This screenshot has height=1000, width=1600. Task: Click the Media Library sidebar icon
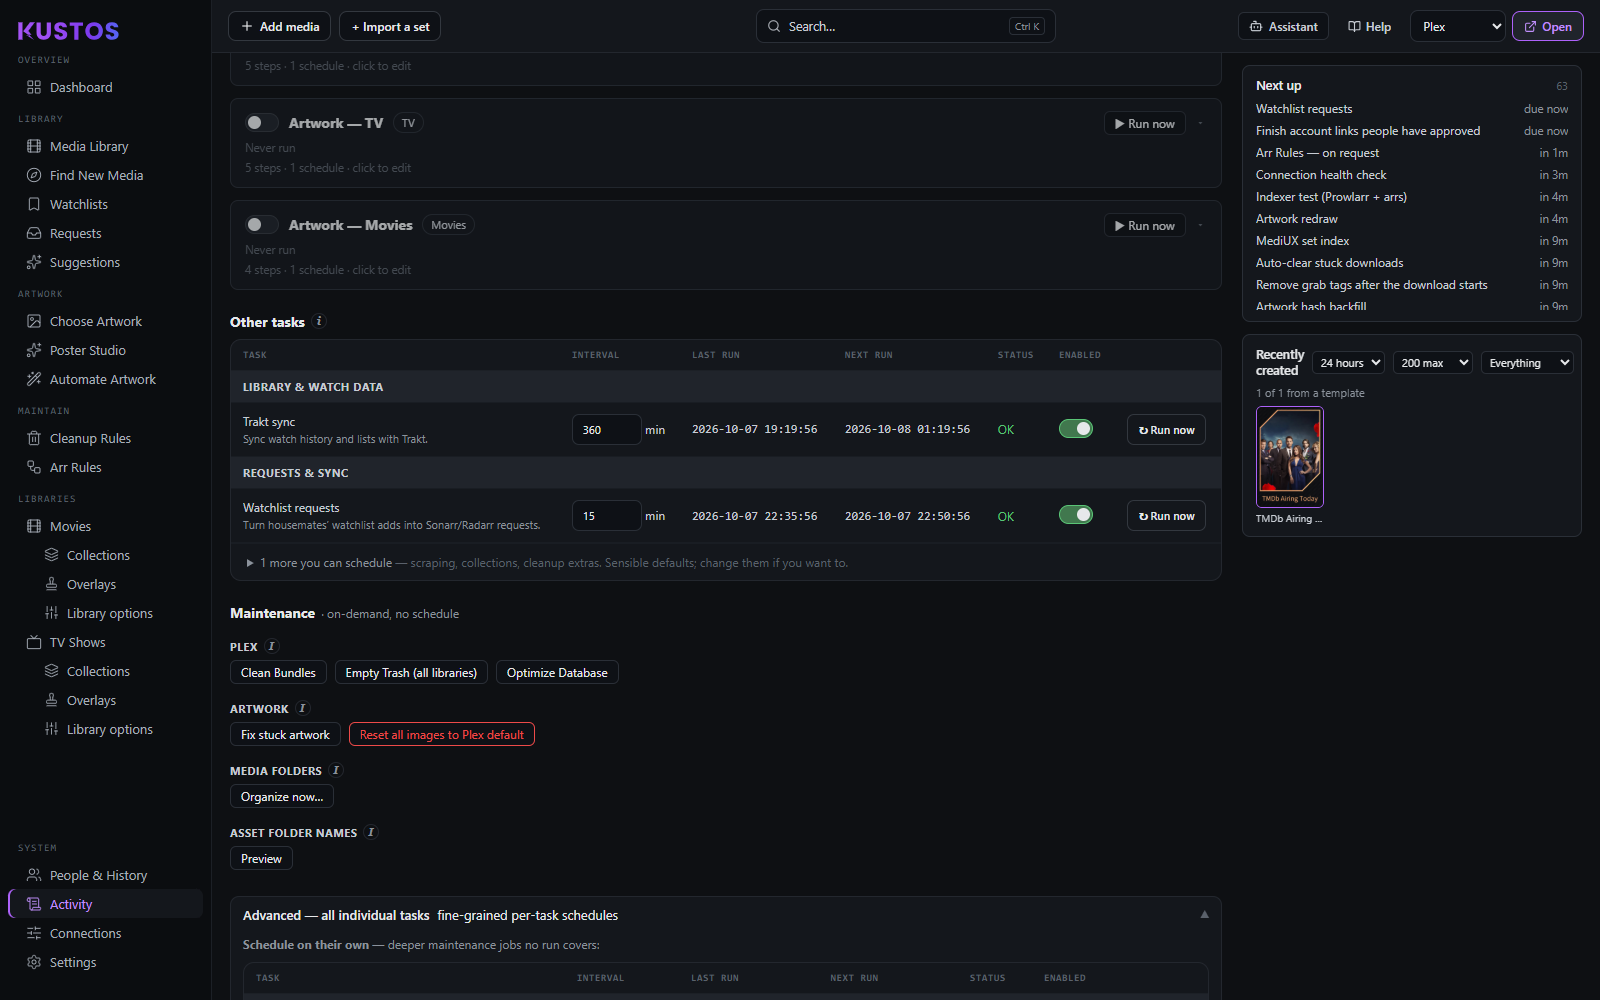click(34, 146)
